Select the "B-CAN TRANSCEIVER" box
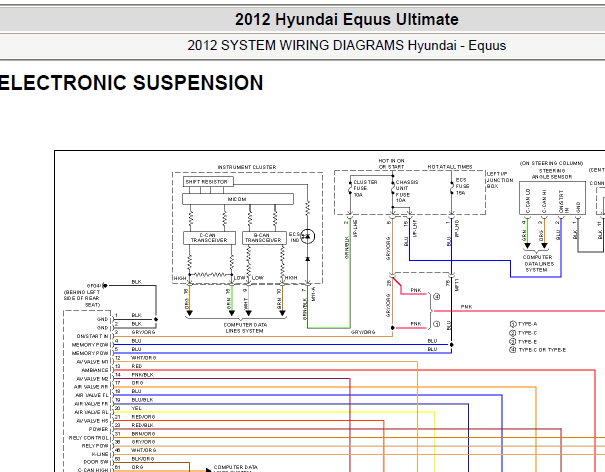The width and height of the screenshot is (605, 472). [264, 238]
